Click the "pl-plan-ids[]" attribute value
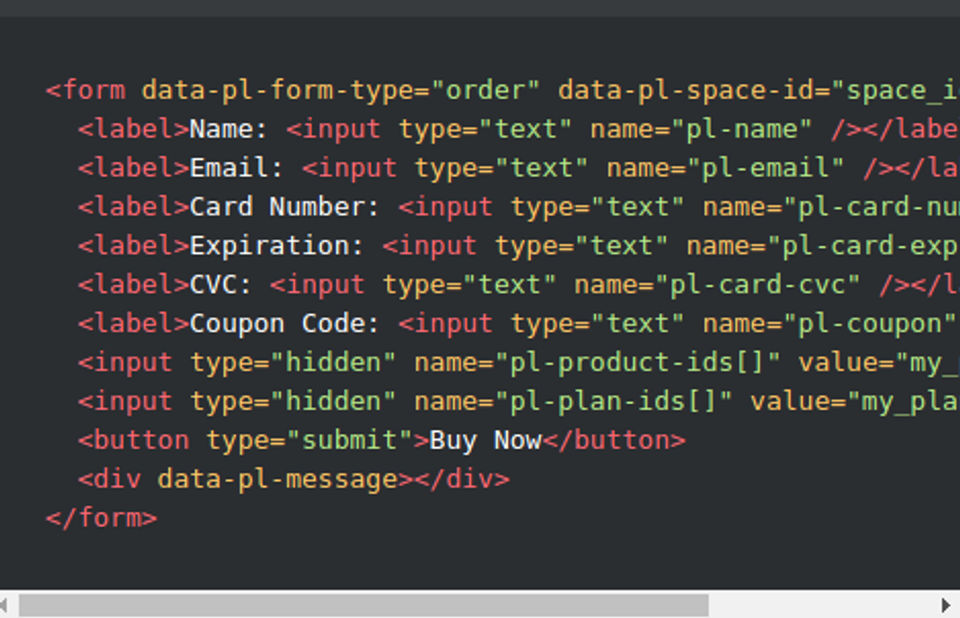The width and height of the screenshot is (960, 618). 613,402
